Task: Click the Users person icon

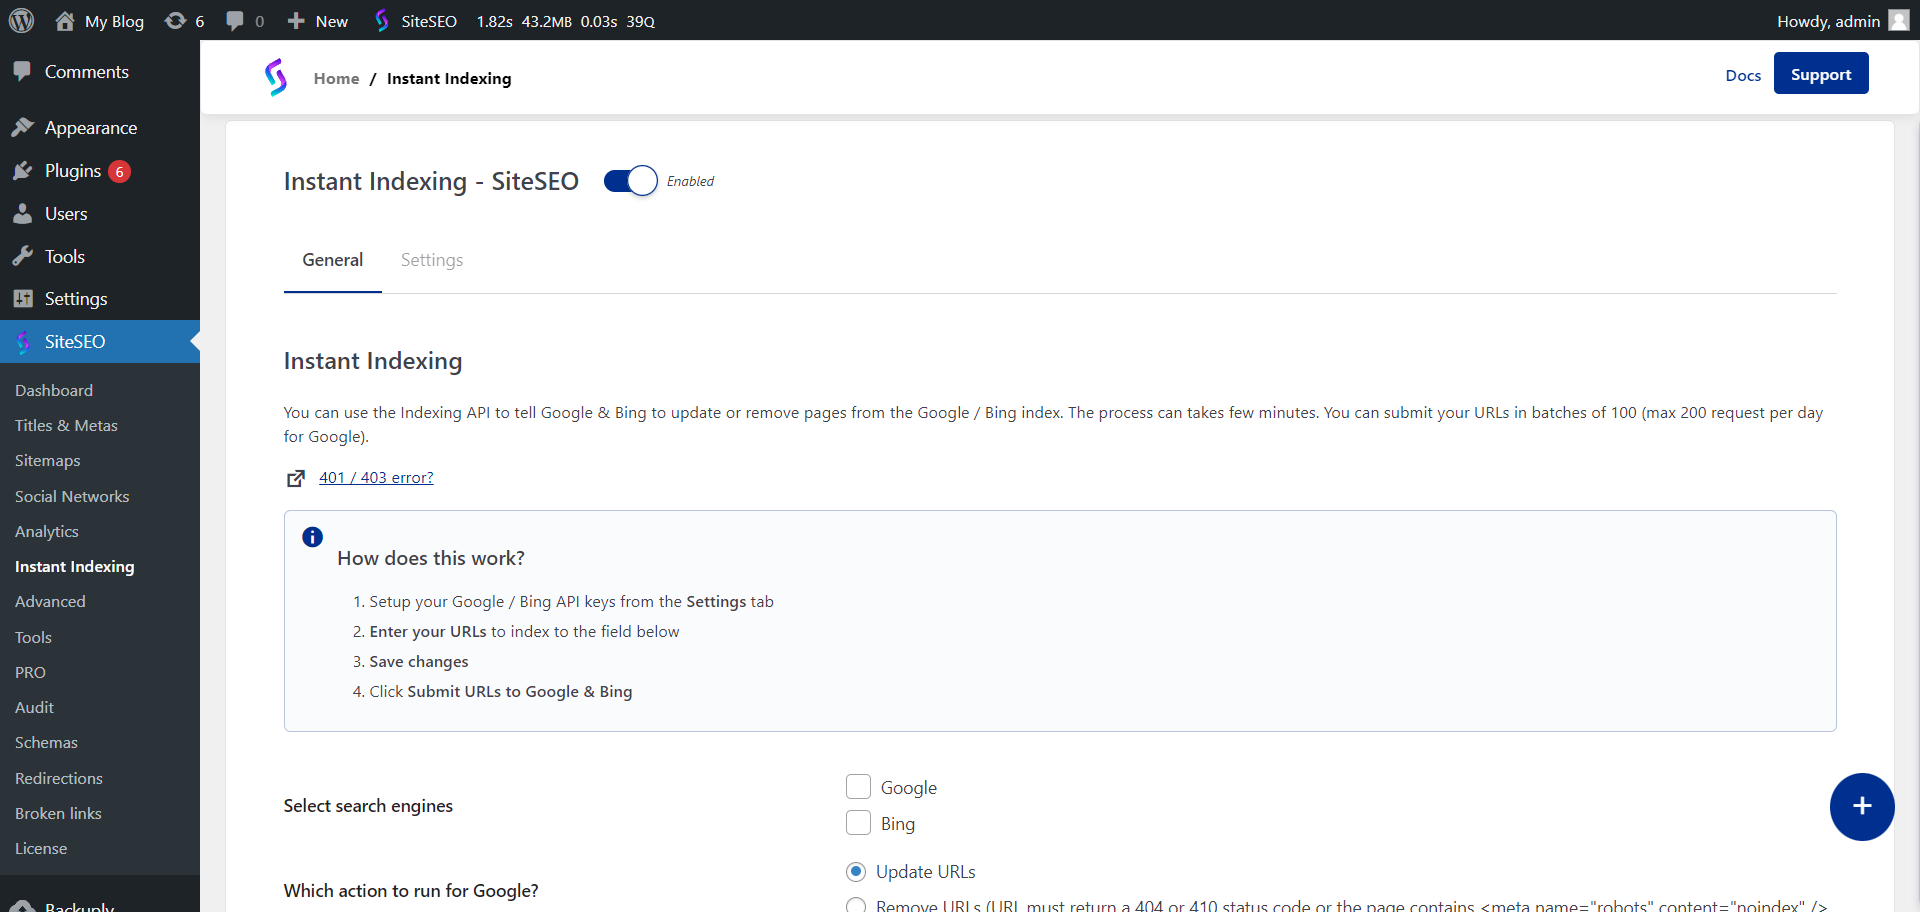Action: click(x=22, y=214)
